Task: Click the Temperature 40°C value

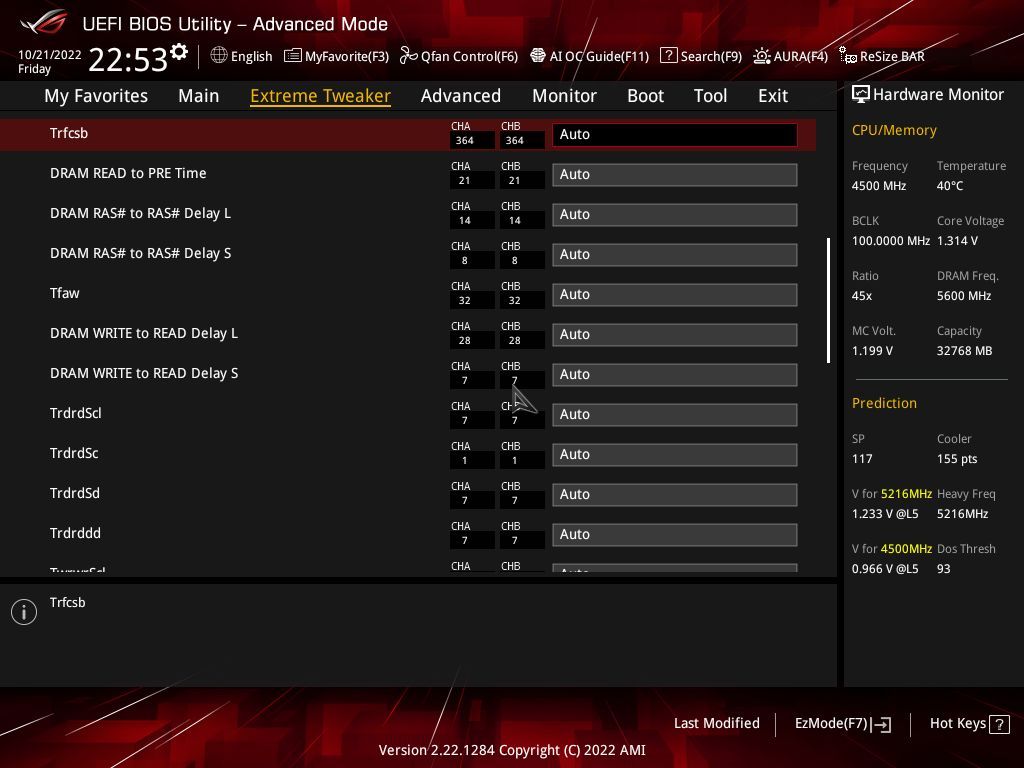Action: [950, 186]
